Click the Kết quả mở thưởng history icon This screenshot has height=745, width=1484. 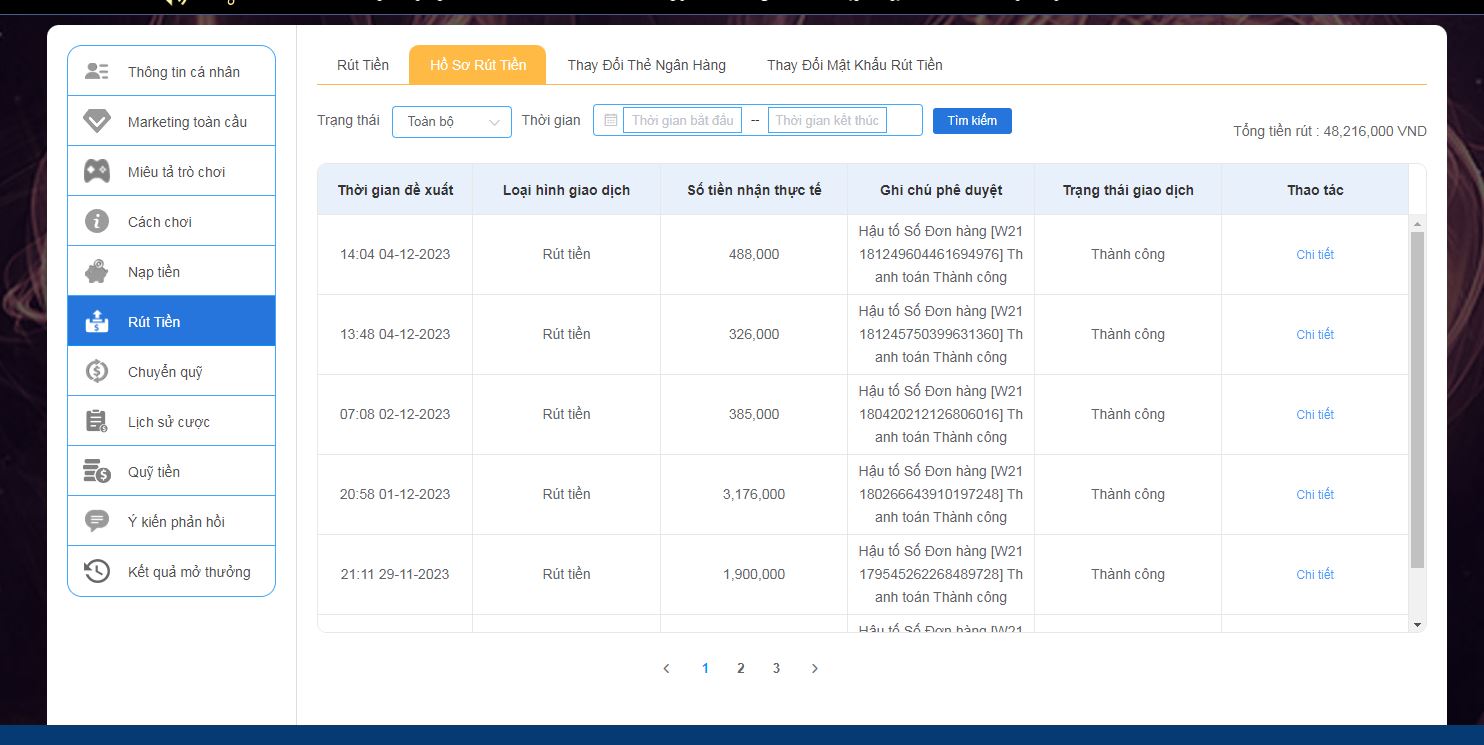point(97,571)
